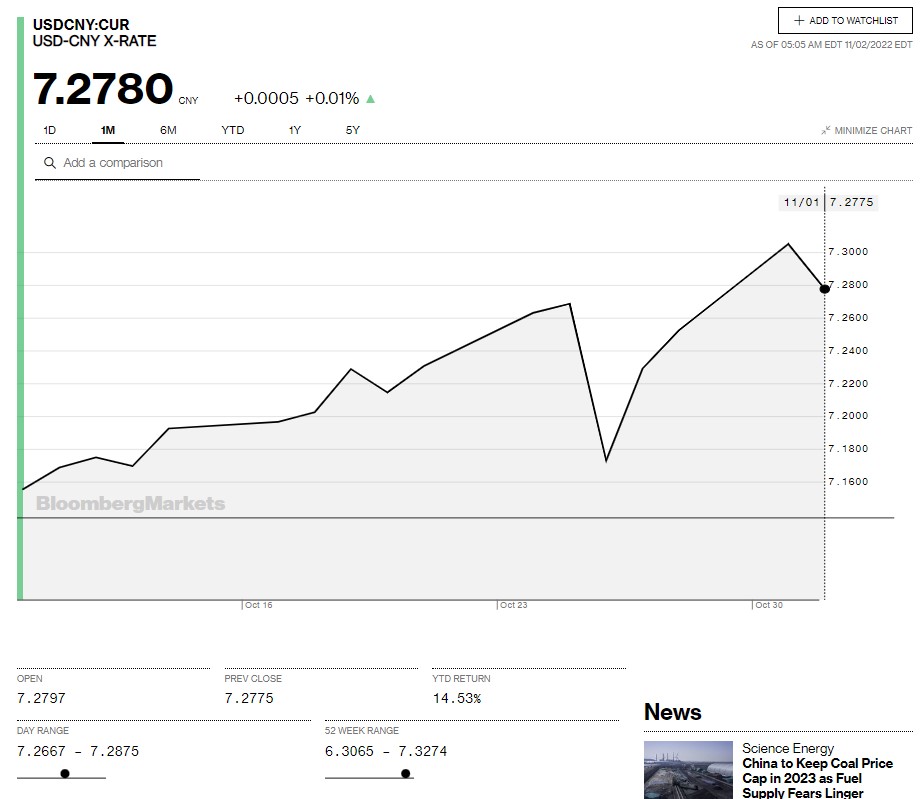The image size is (922, 799).
Task: Click the 11/01 chart tooltip label
Action: 801,202
